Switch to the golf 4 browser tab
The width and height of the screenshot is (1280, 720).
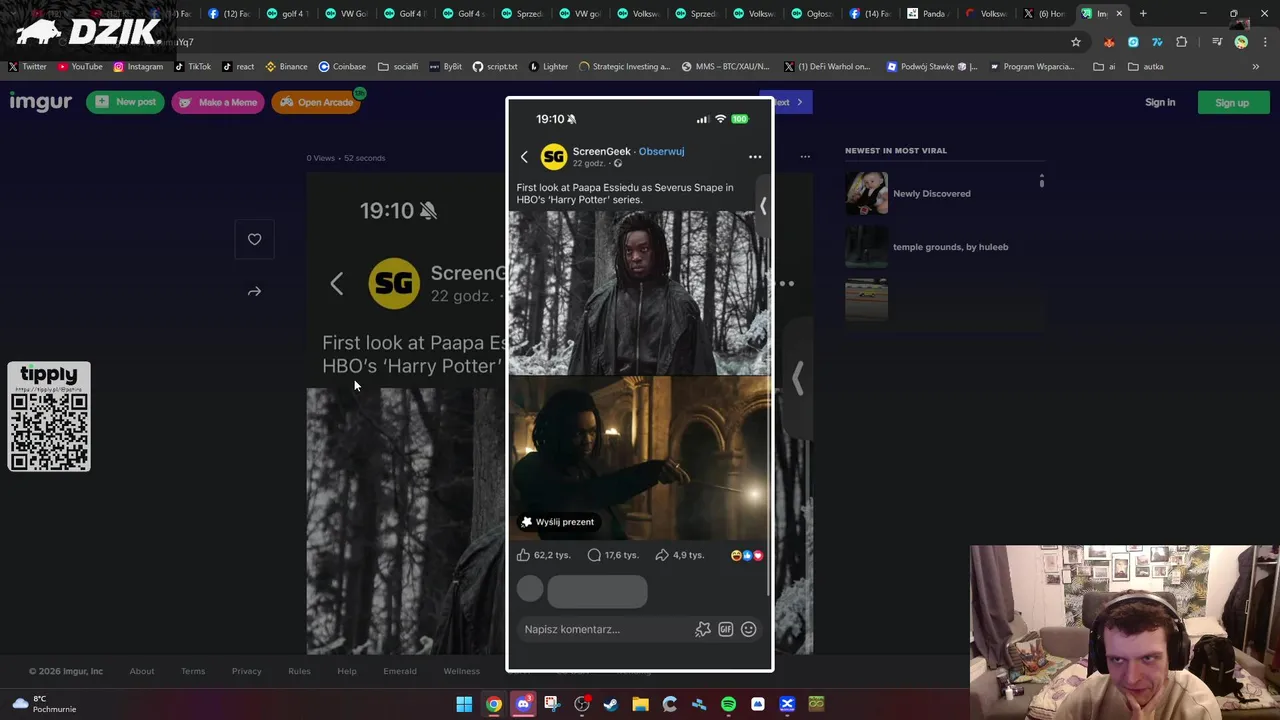pos(287,14)
